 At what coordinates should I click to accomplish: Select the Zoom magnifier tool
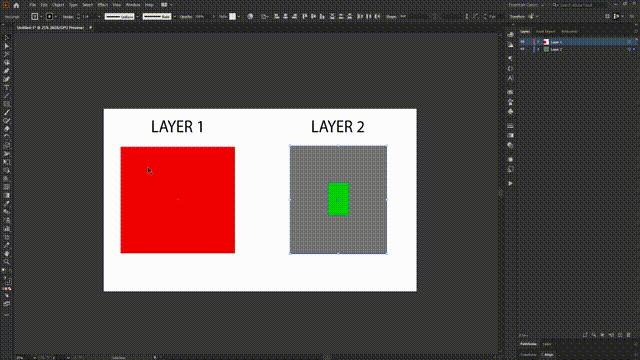[x=7, y=262]
